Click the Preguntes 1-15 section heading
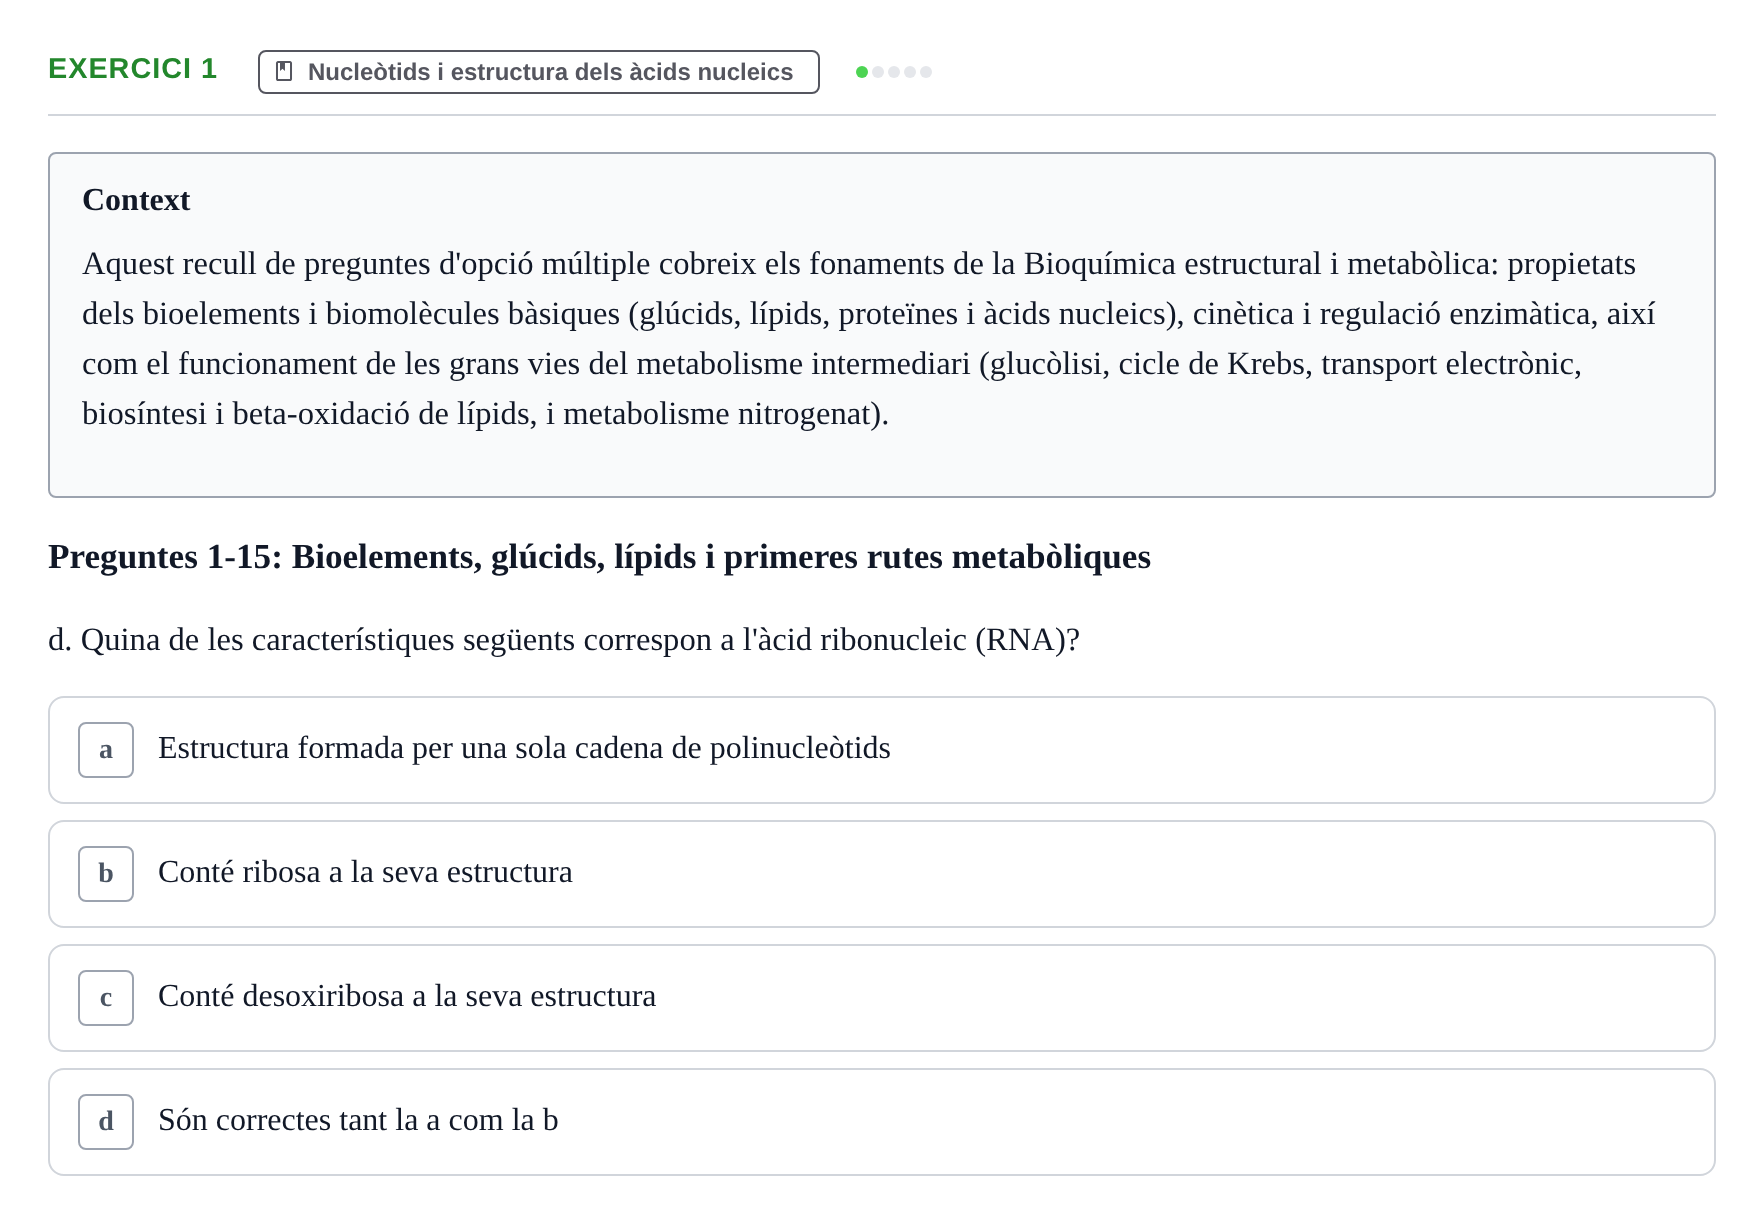Image resolution: width=1764 pixels, height=1226 pixels. coord(599,557)
